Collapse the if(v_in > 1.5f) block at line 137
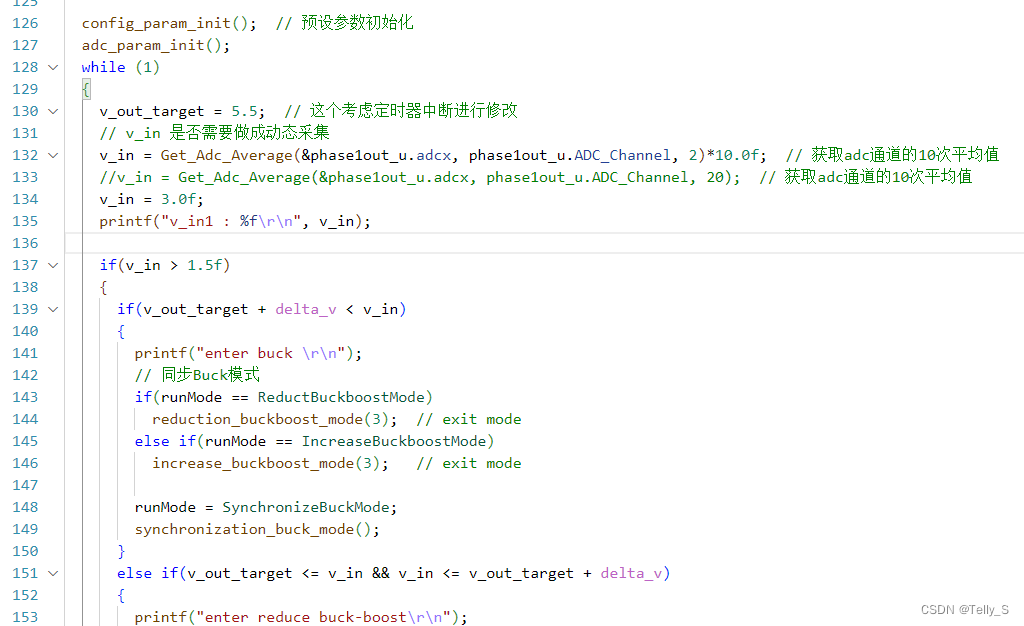The height and width of the screenshot is (626, 1024). click(54, 265)
